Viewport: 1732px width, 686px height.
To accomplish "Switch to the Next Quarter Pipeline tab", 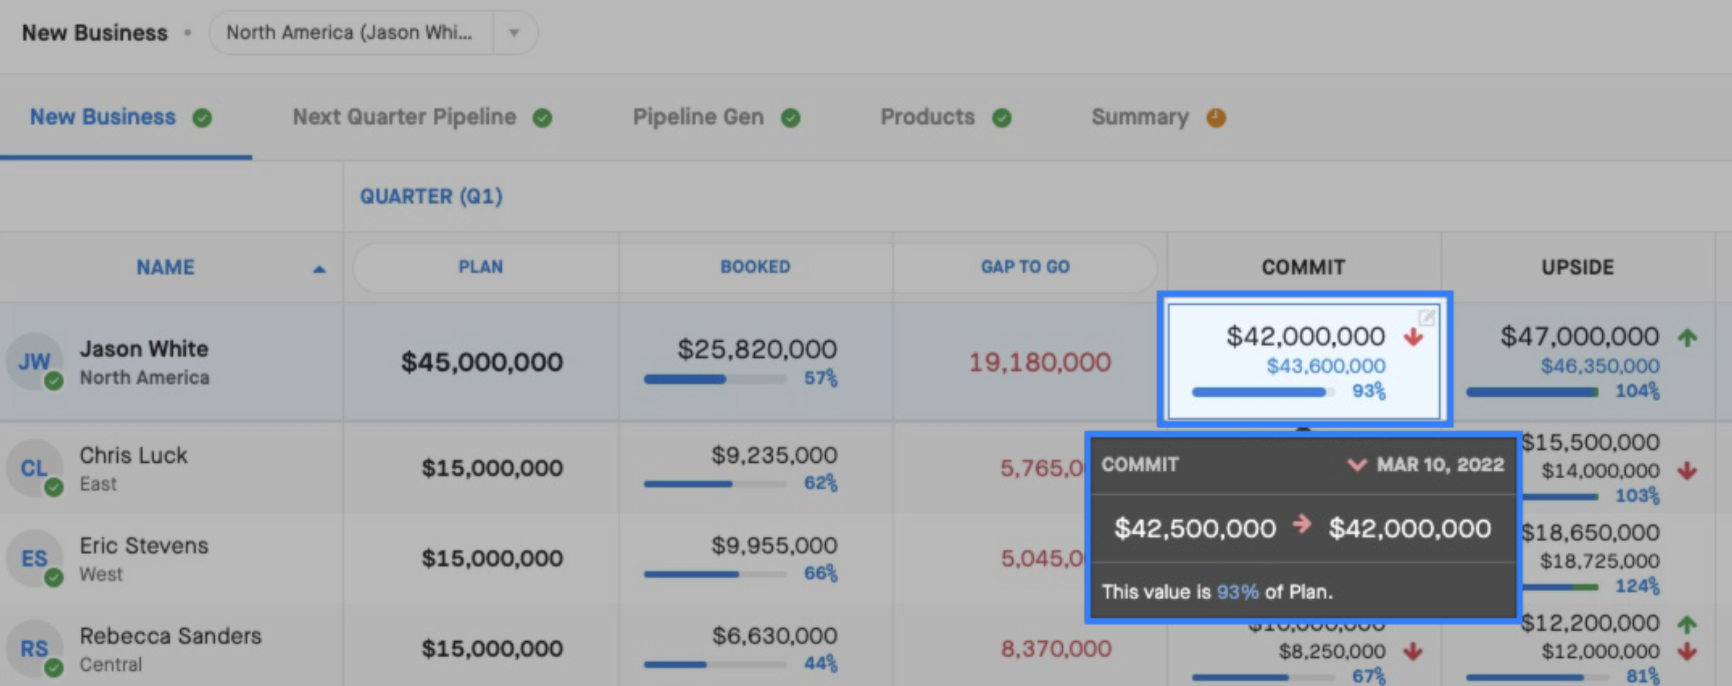I will pyautogui.click(x=404, y=117).
